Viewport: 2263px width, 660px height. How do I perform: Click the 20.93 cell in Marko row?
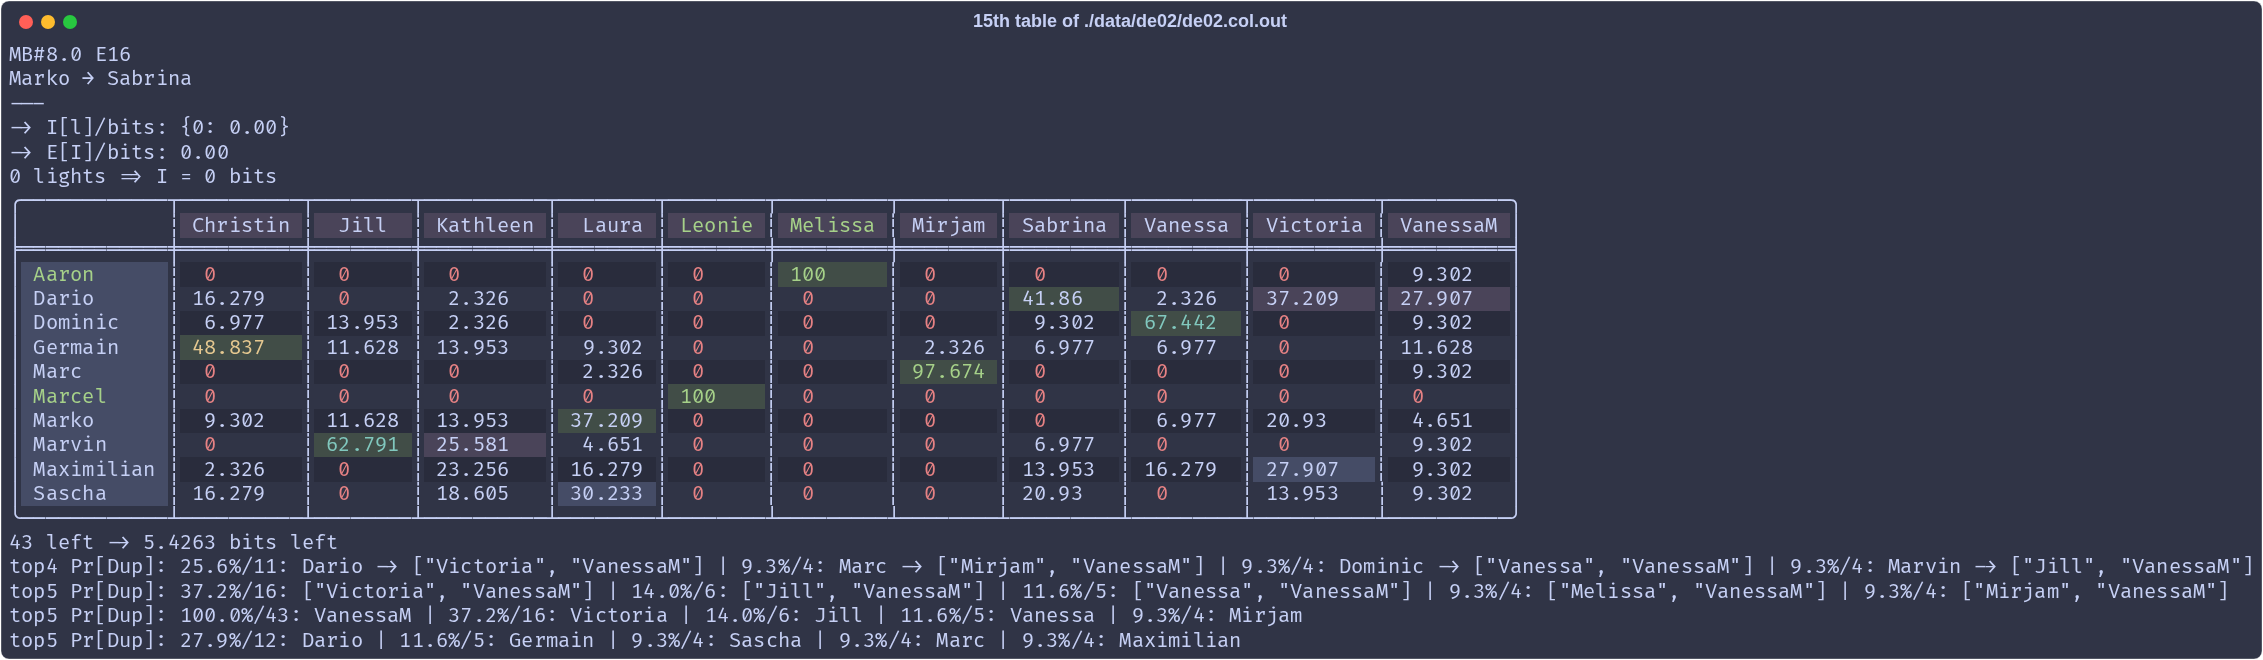coord(1315,420)
